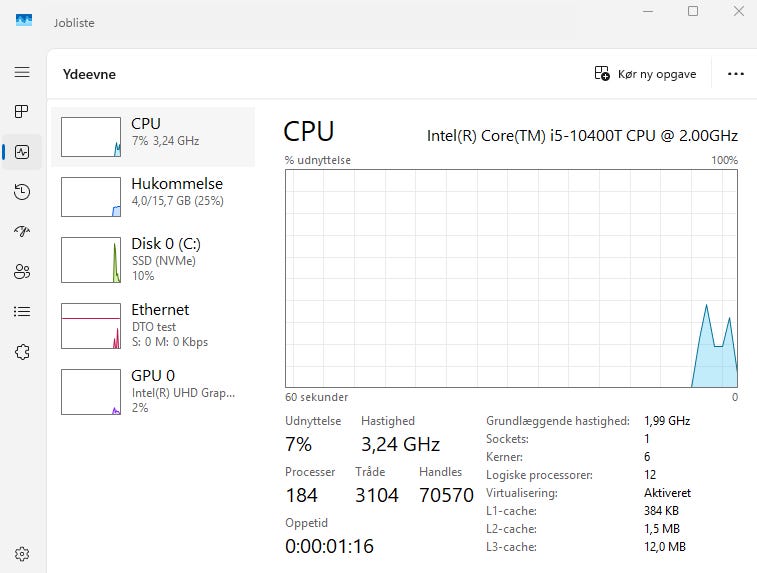
Task: Open the hamburger navigation menu
Action: [x=22, y=72]
